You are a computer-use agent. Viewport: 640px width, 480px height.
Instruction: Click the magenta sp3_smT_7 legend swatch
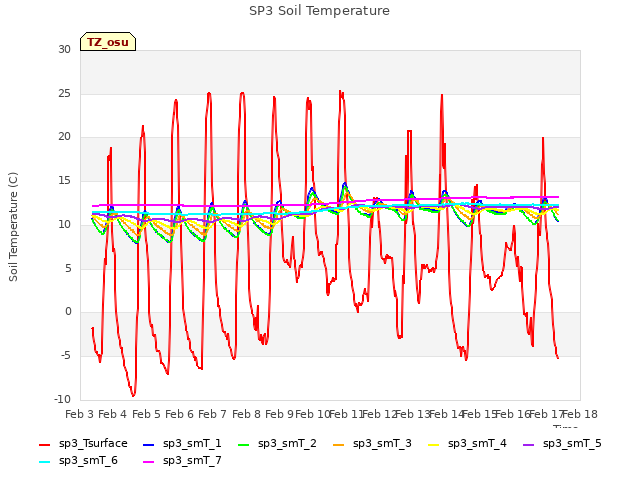pyautogui.click(x=149, y=462)
